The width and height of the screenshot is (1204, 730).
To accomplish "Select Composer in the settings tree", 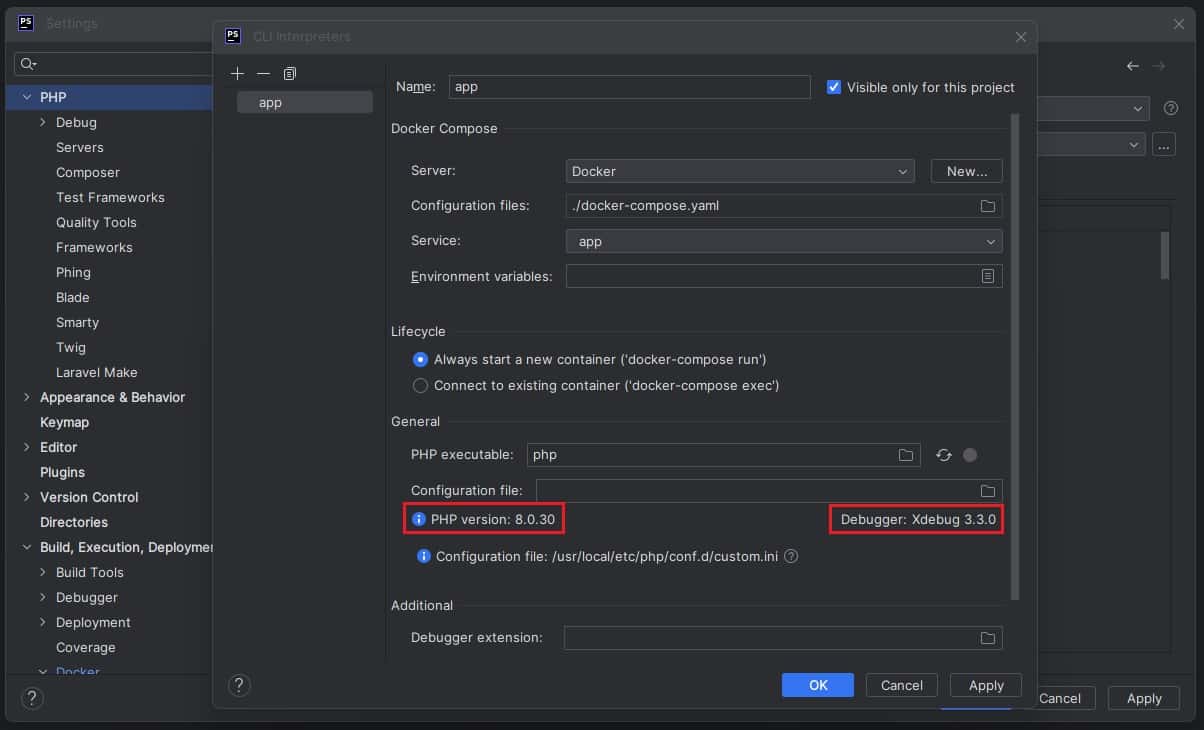I will tap(88, 172).
